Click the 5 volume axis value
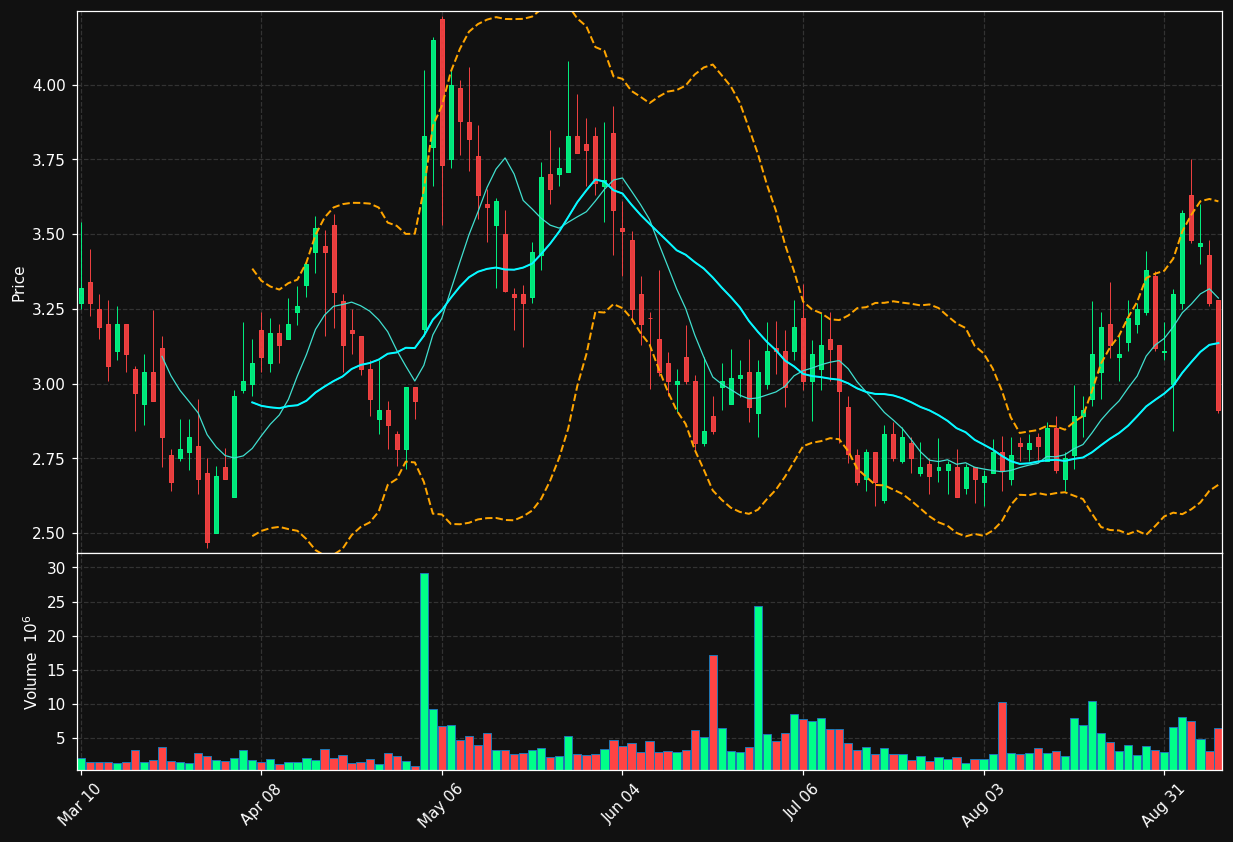 click(63, 738)
